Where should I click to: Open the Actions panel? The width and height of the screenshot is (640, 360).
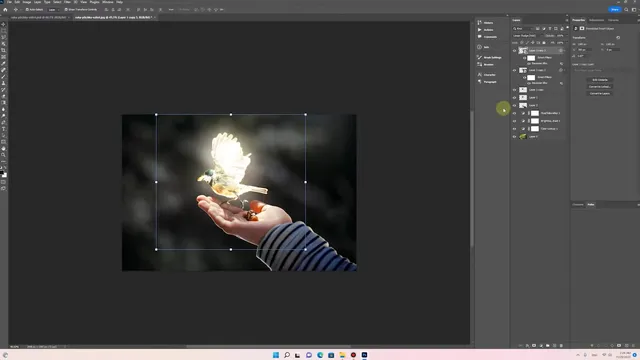(485, 30)
